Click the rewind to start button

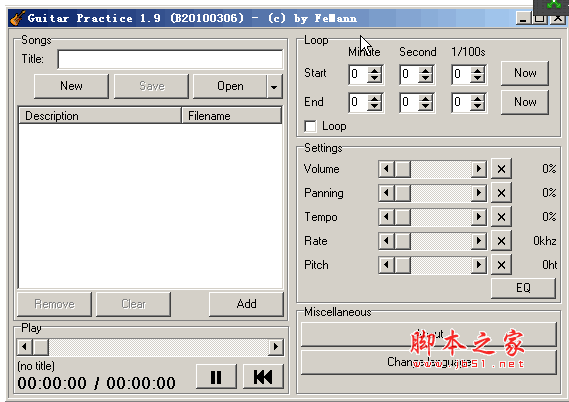[263, 377]
